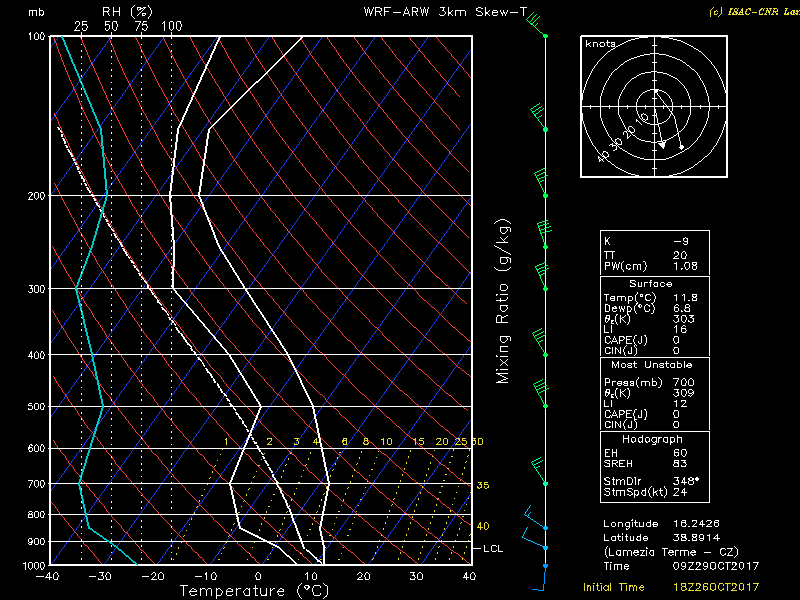Click the StmDir value "348°"
Viewport: 800px width, 600px height.
(x=685, y=481)
